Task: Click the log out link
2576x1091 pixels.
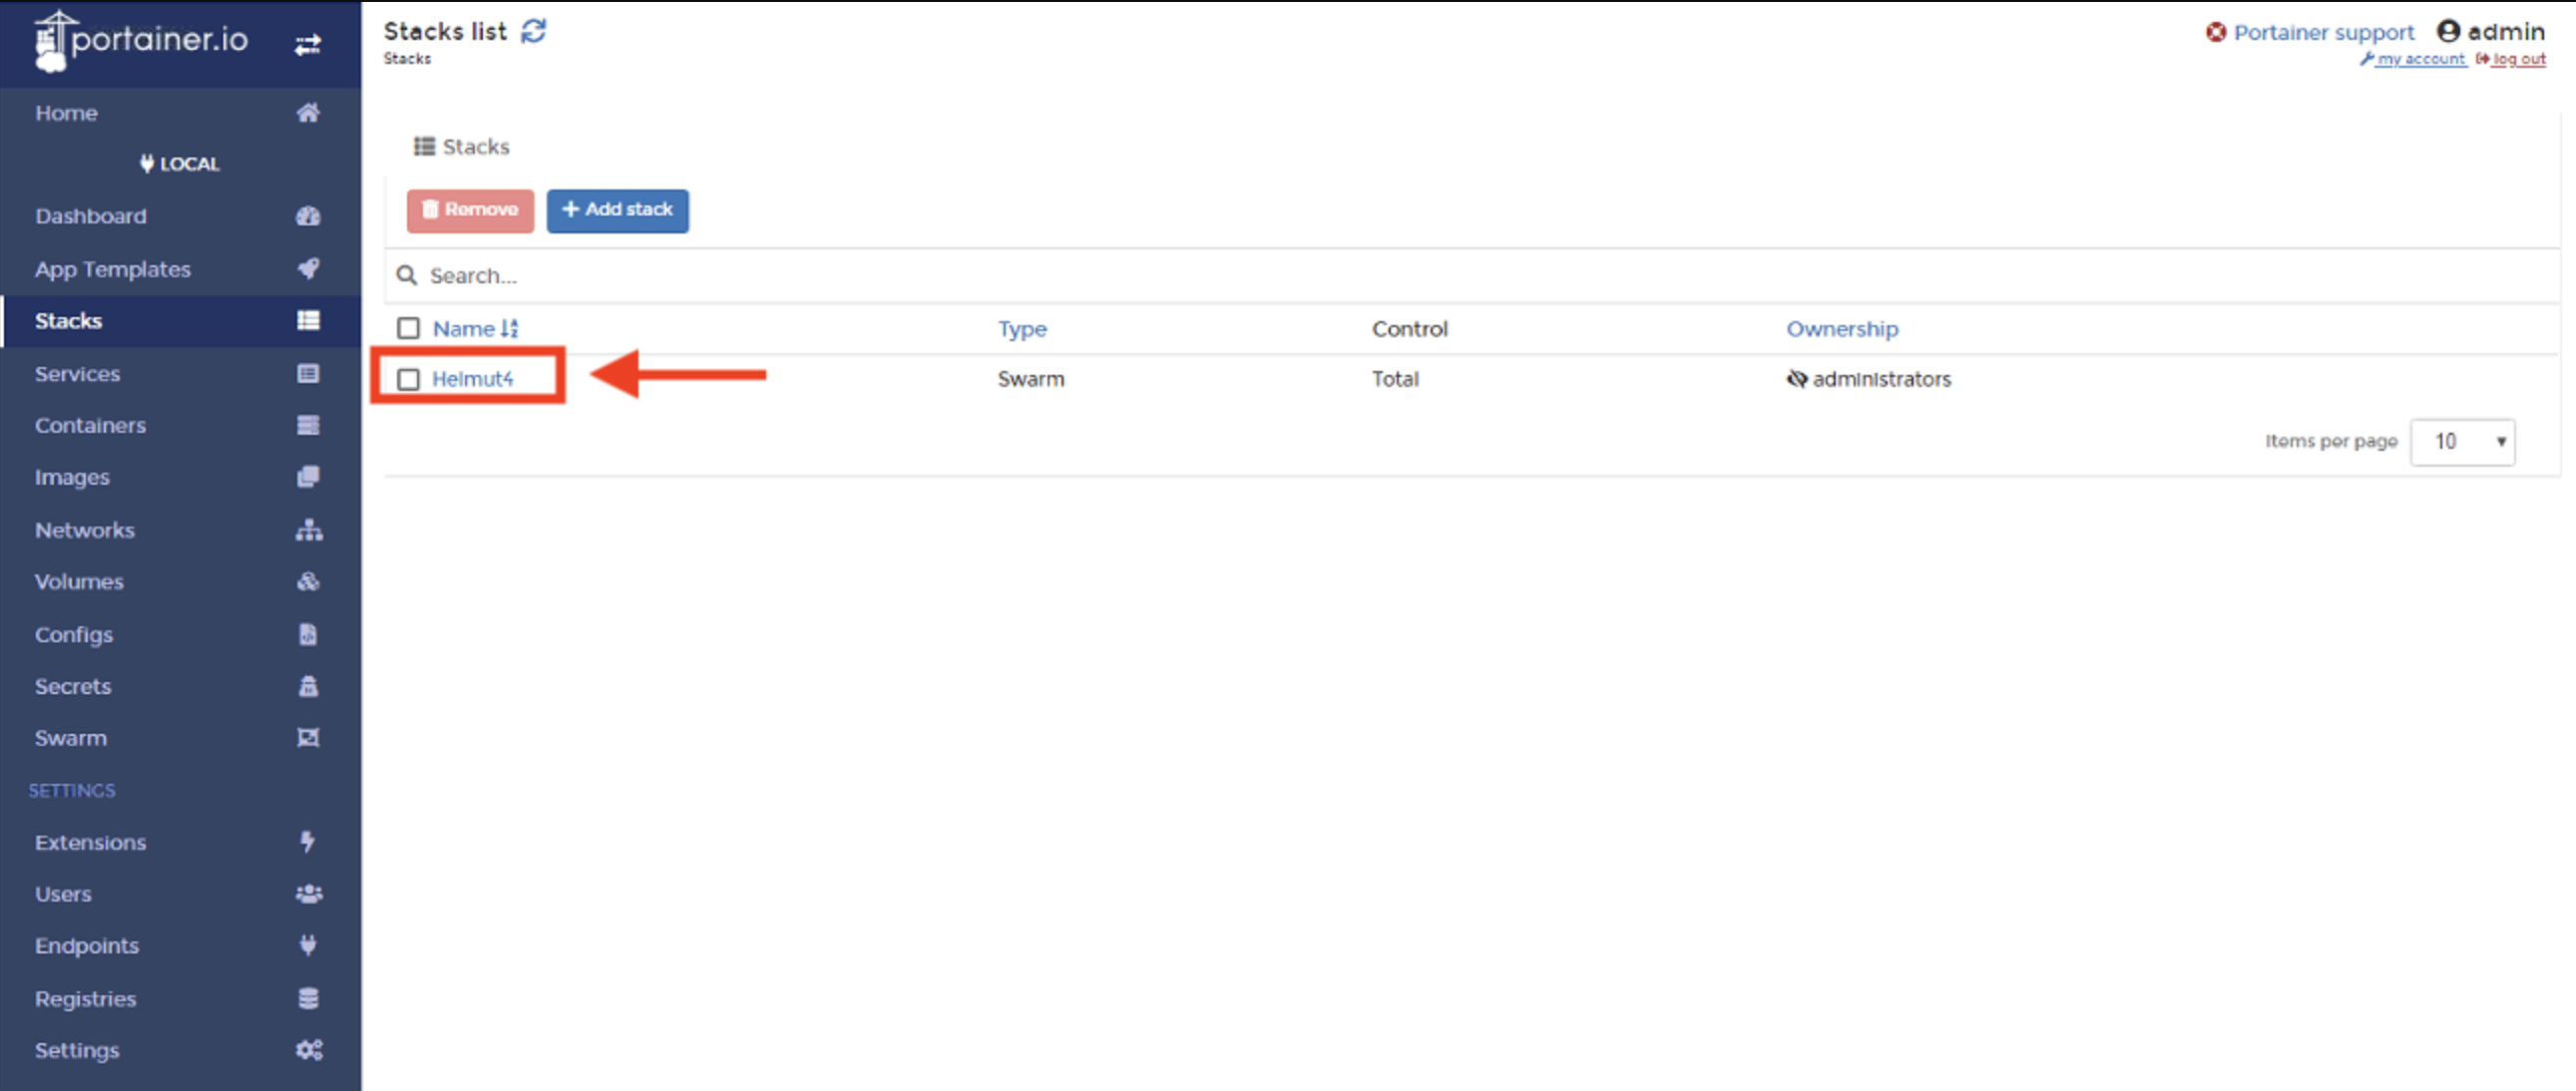Action: tap(2518, 59)
